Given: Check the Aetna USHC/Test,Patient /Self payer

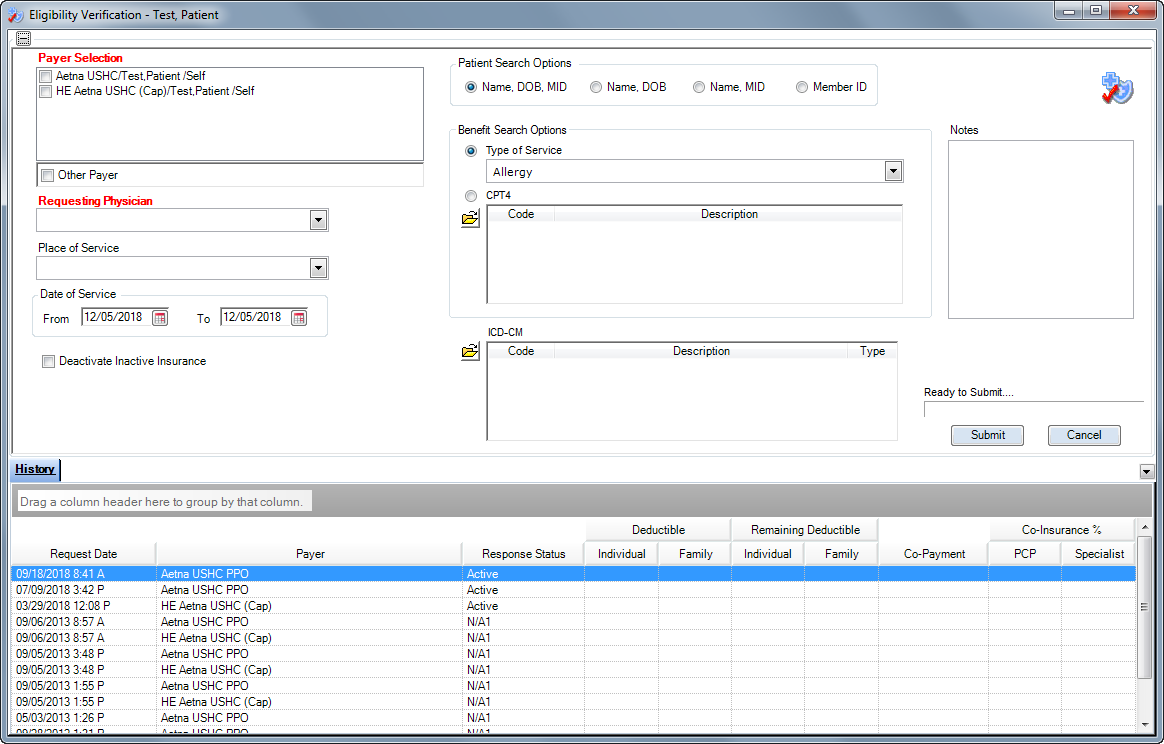Looking at the screenshot, I should (46, 76).
